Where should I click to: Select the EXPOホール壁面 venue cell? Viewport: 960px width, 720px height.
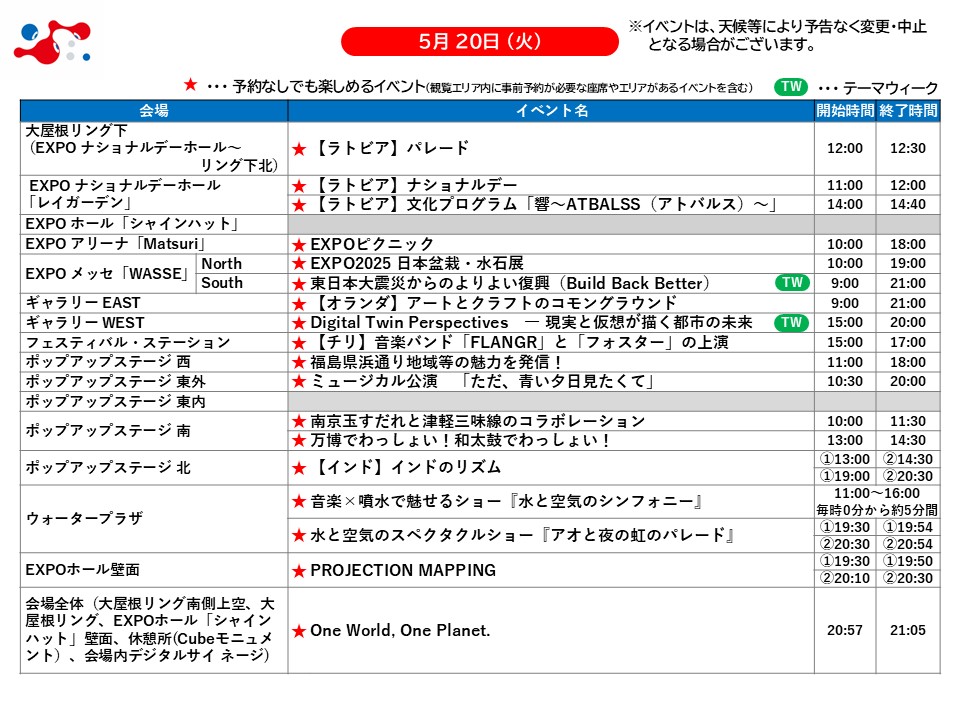154,570
